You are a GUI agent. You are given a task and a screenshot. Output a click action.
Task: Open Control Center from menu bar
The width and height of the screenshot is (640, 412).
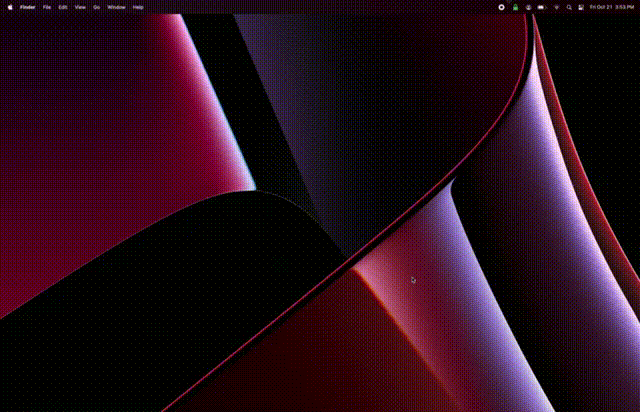coord(581,7)
